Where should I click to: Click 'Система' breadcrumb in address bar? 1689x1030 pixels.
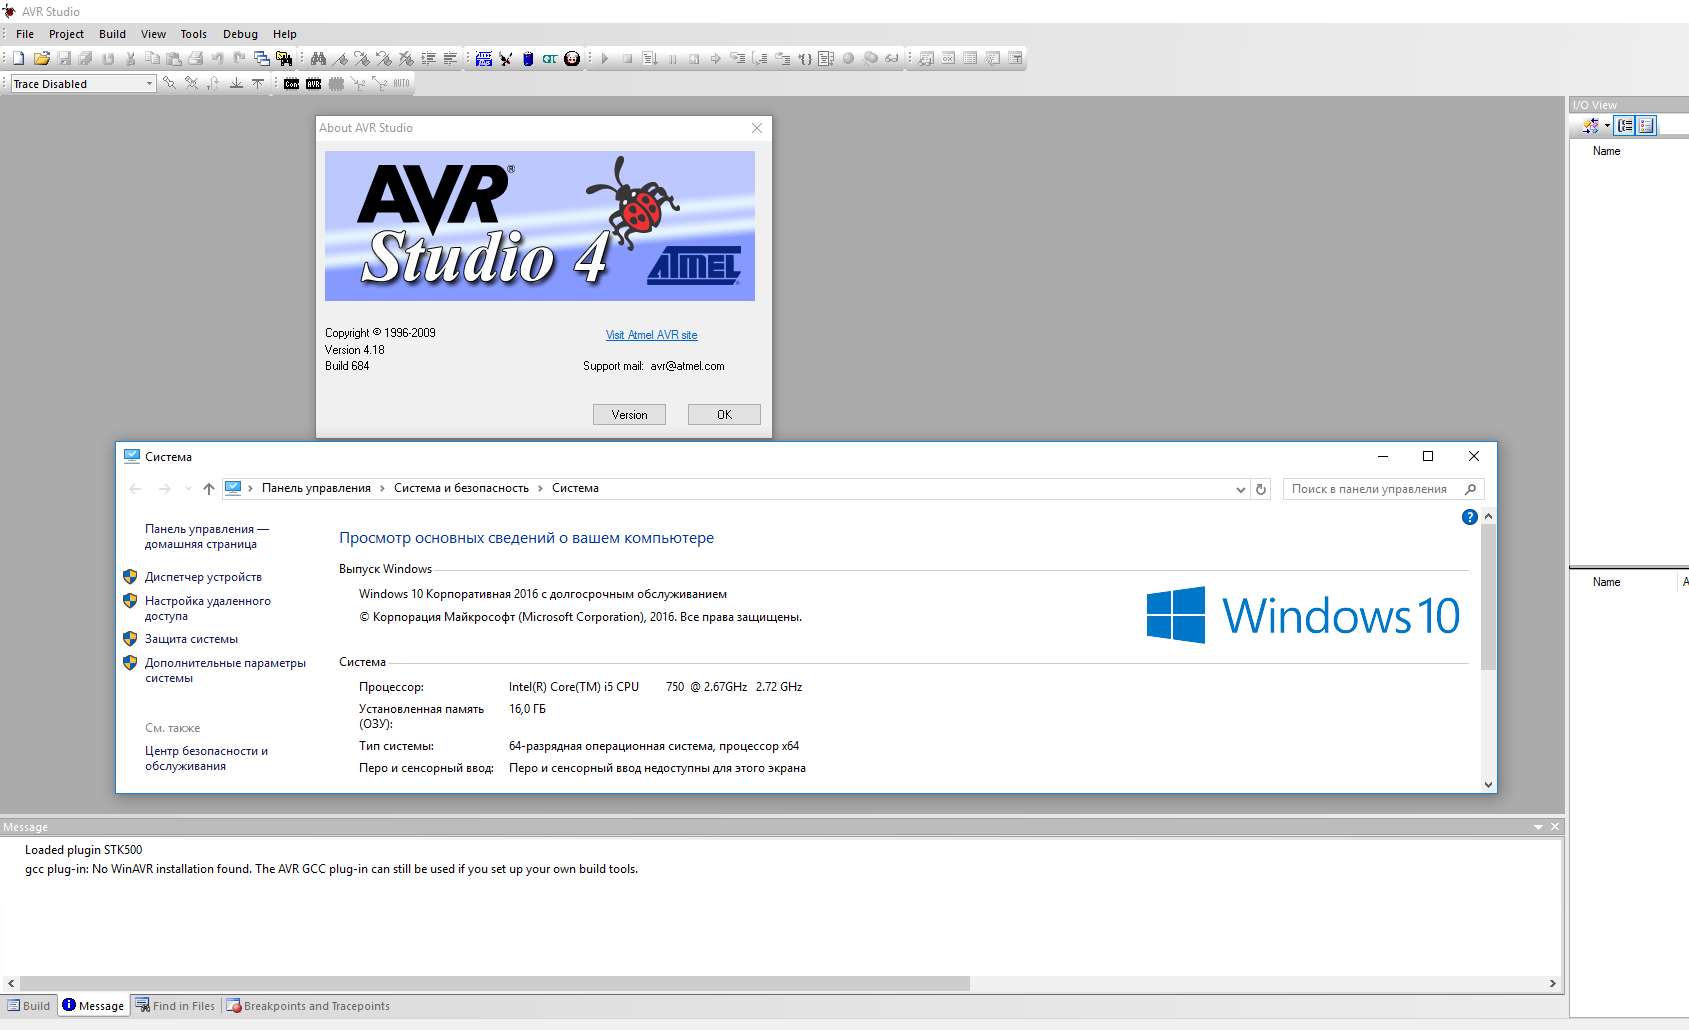(x=575, y=488)
